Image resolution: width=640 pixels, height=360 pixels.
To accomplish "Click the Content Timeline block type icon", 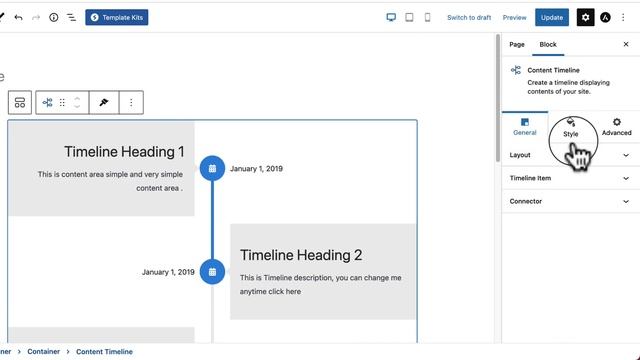I will (x=47, y=102).
